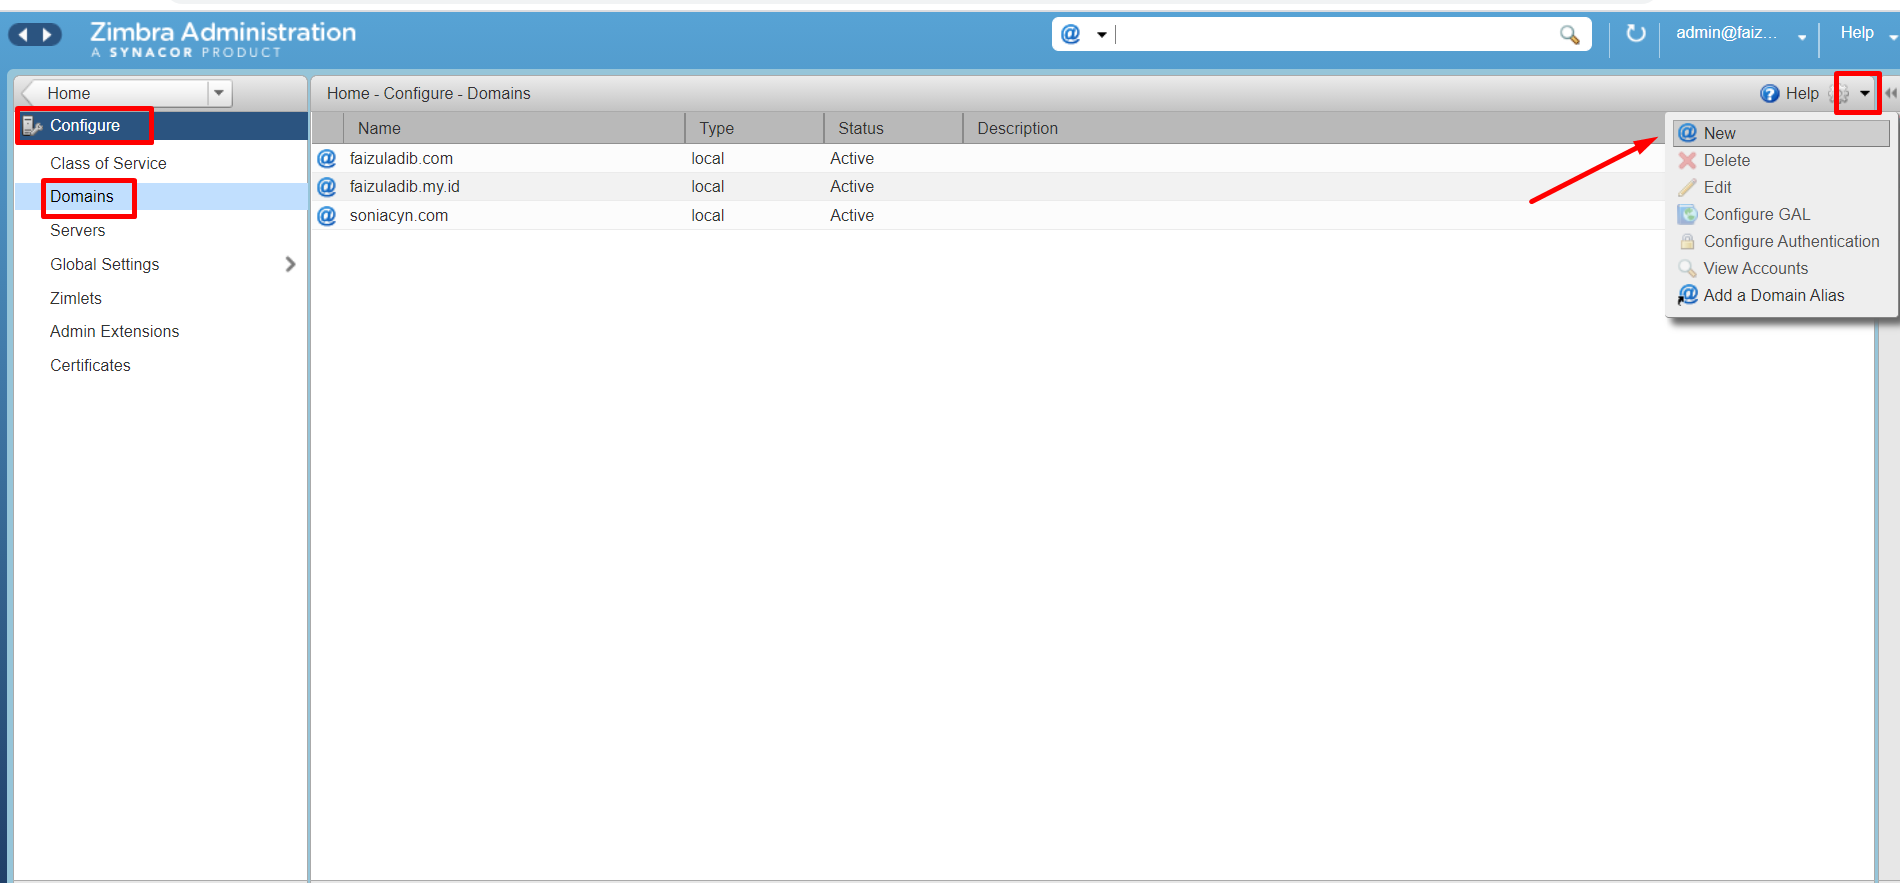Sort by the Type column header

tap(755, 128)
